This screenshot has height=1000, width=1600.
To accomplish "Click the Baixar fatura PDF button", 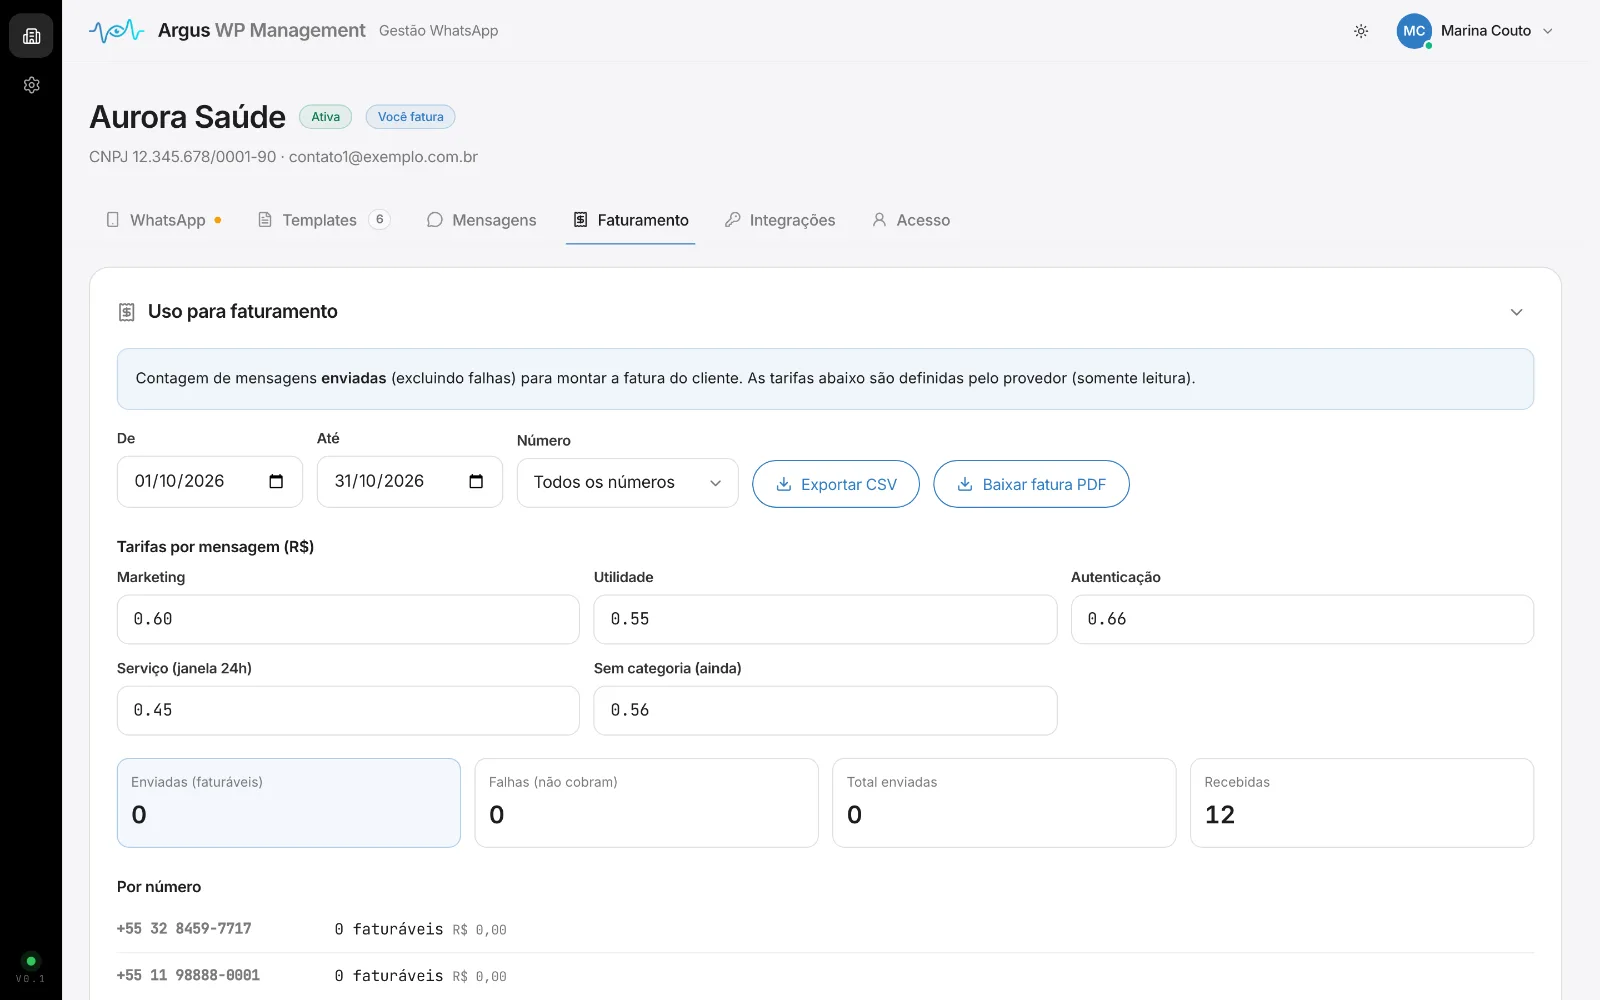I will click(1031, 484).
